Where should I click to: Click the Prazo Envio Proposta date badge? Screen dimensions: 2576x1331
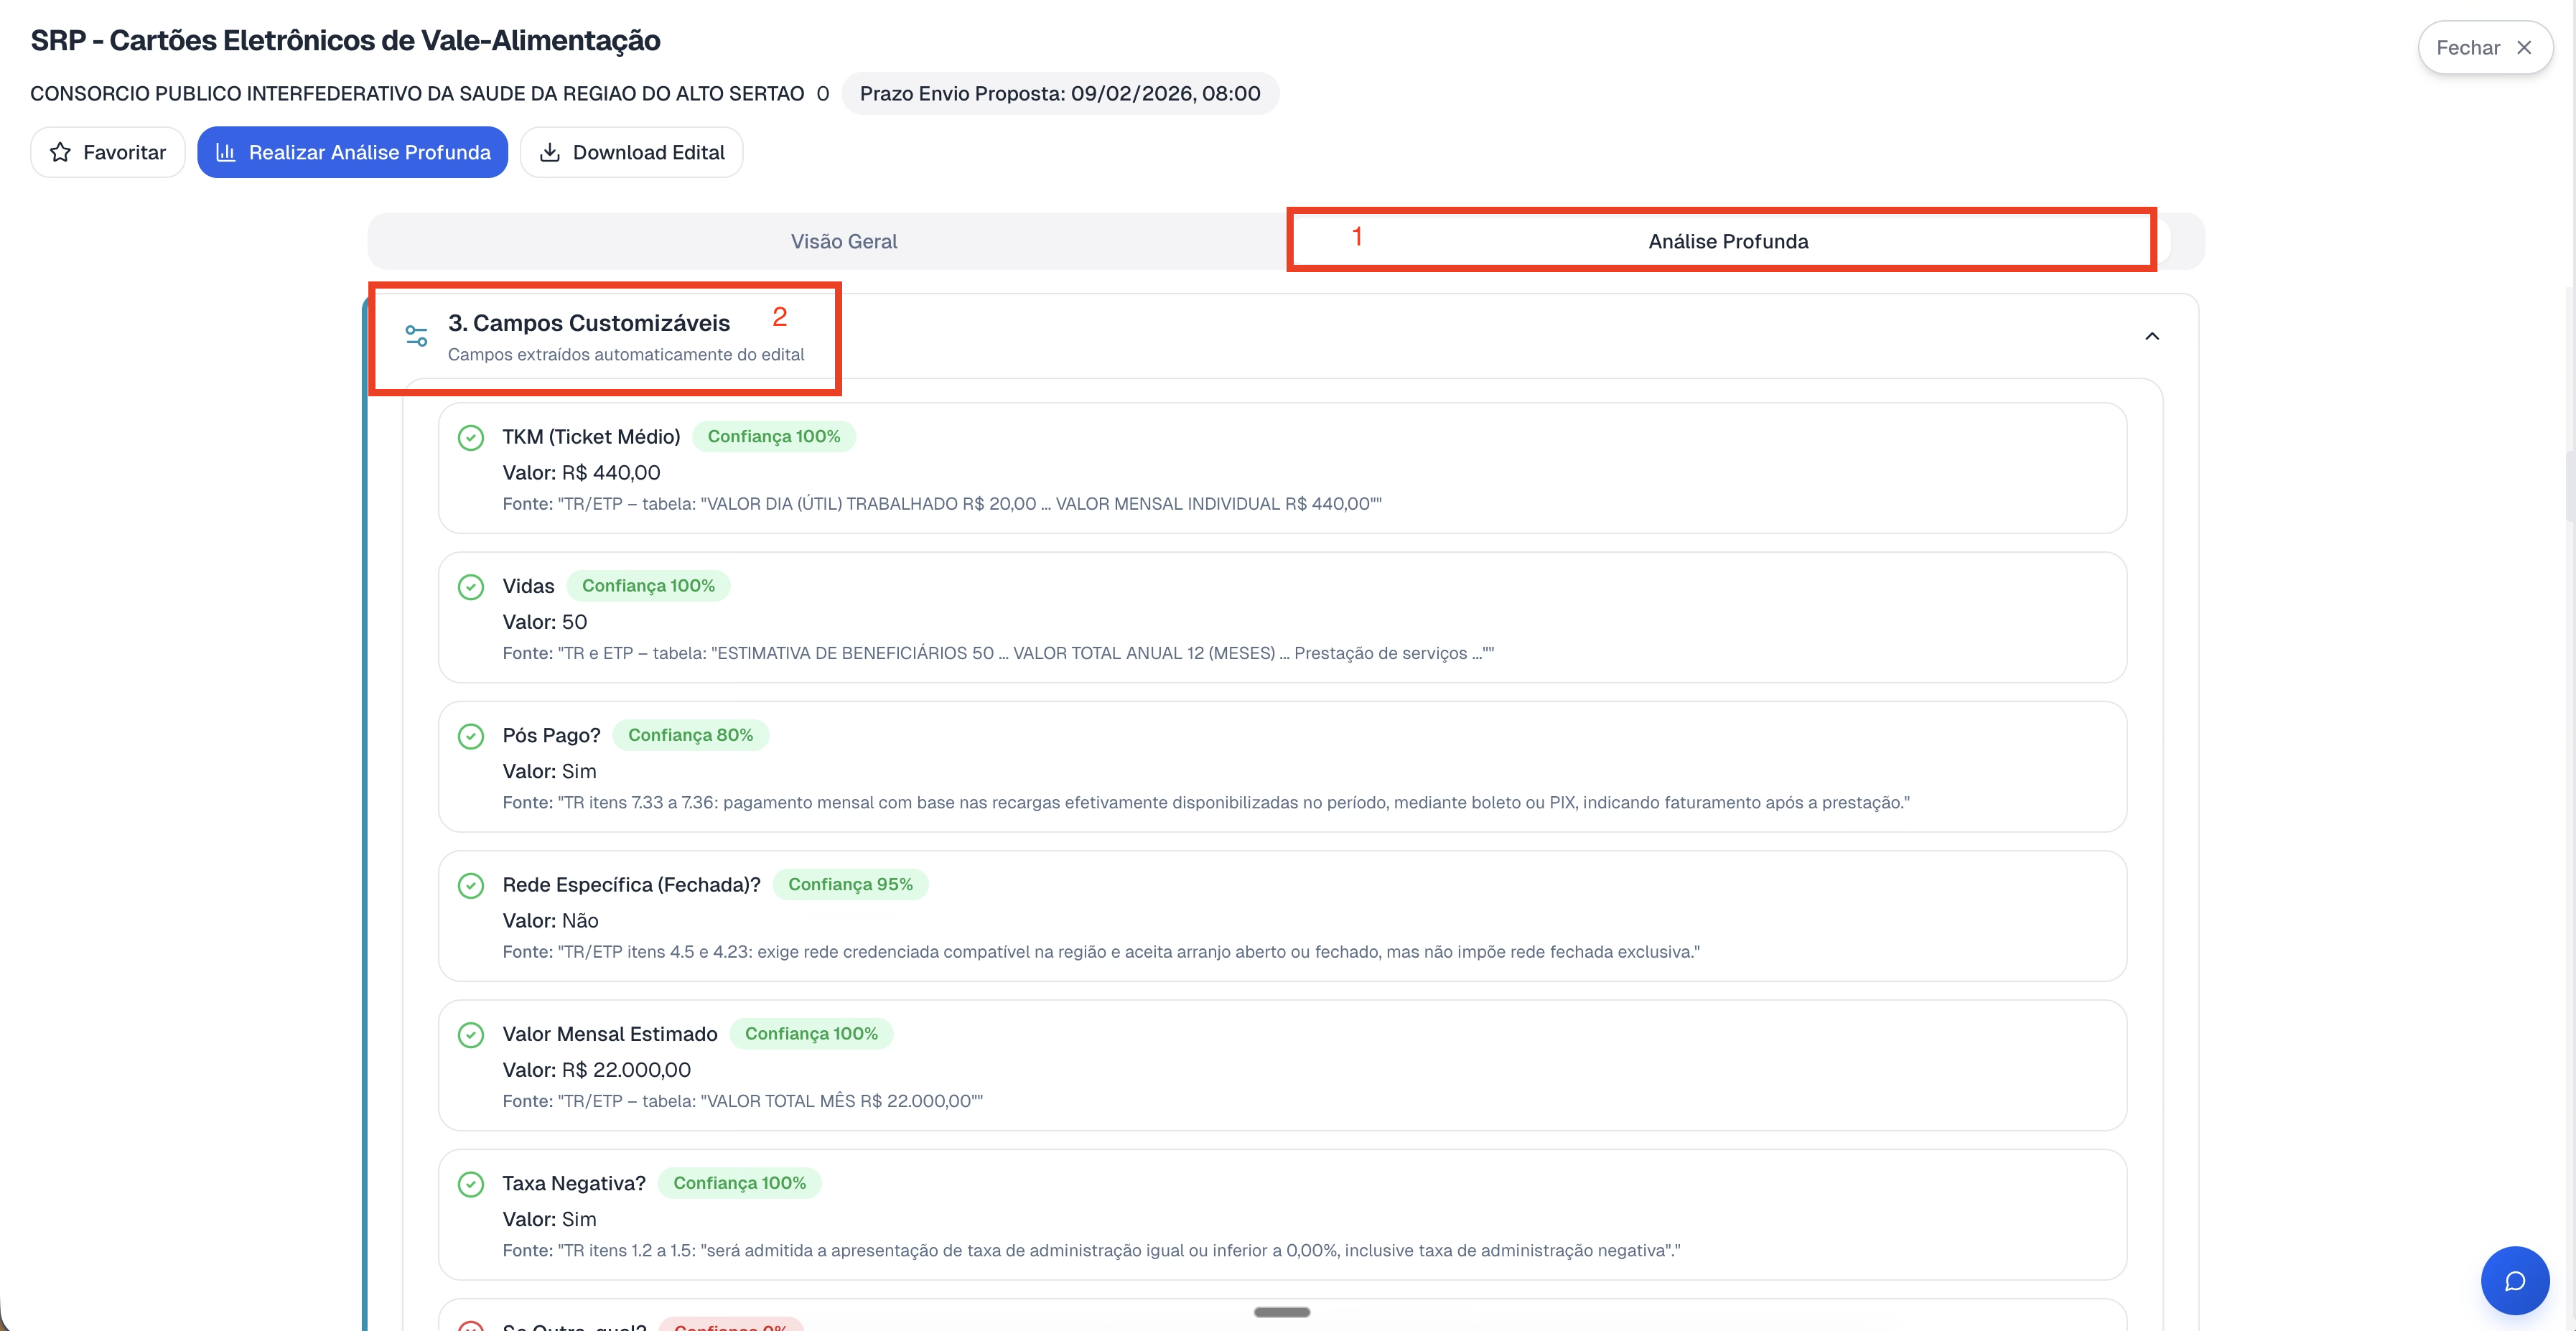[x=1060, y=93]
